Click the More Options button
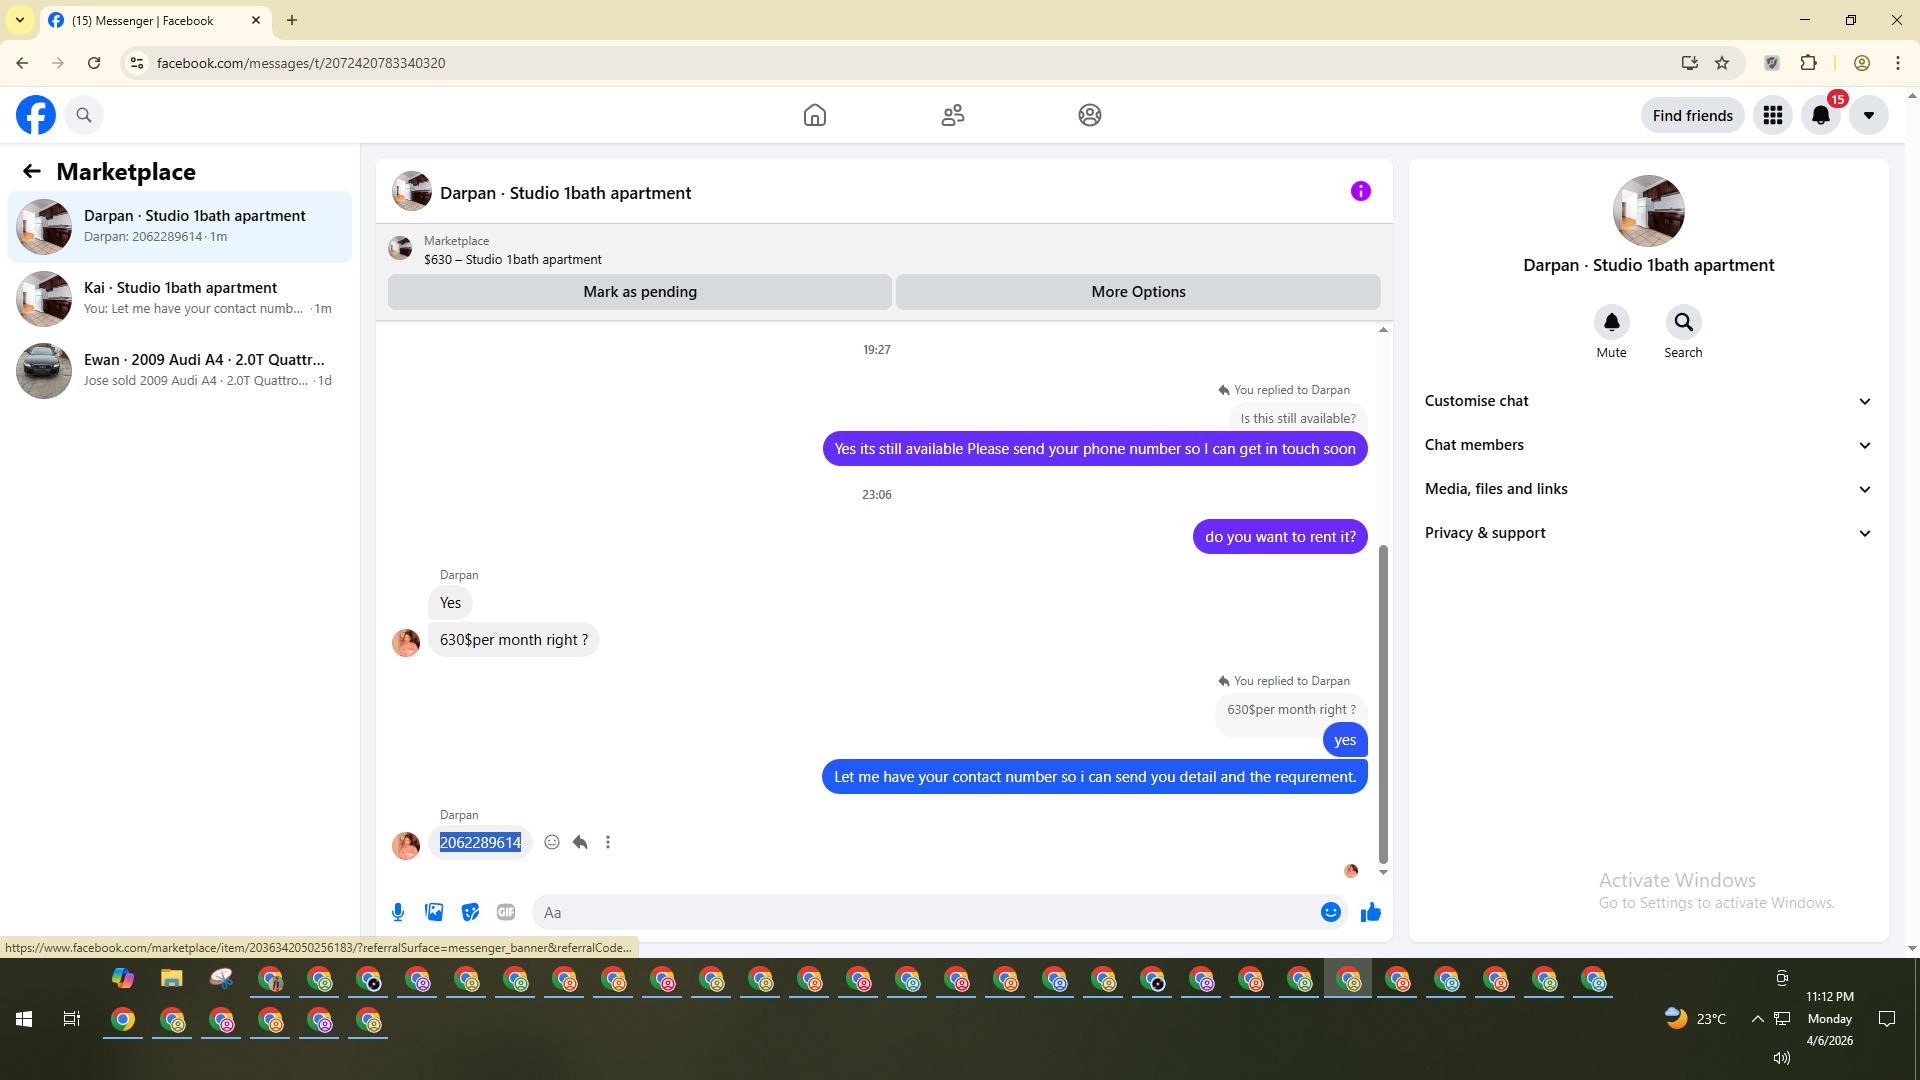 [1138, 292]
